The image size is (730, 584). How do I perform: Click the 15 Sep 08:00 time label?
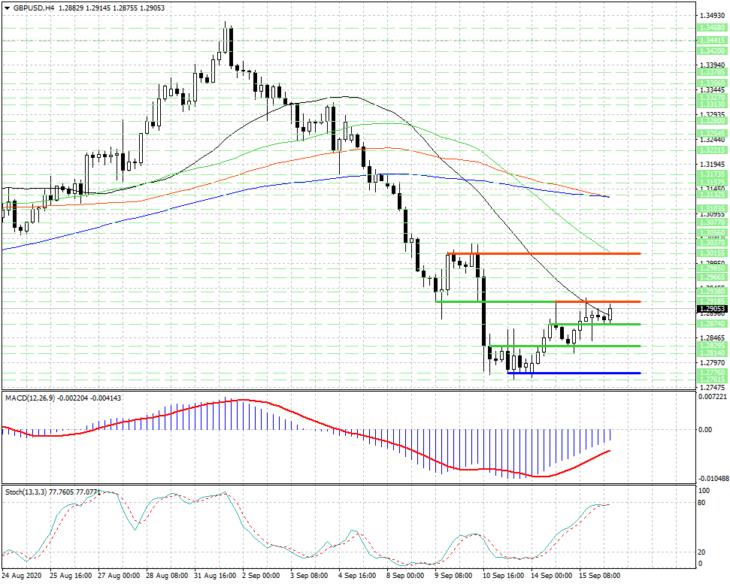coord(599,576)
